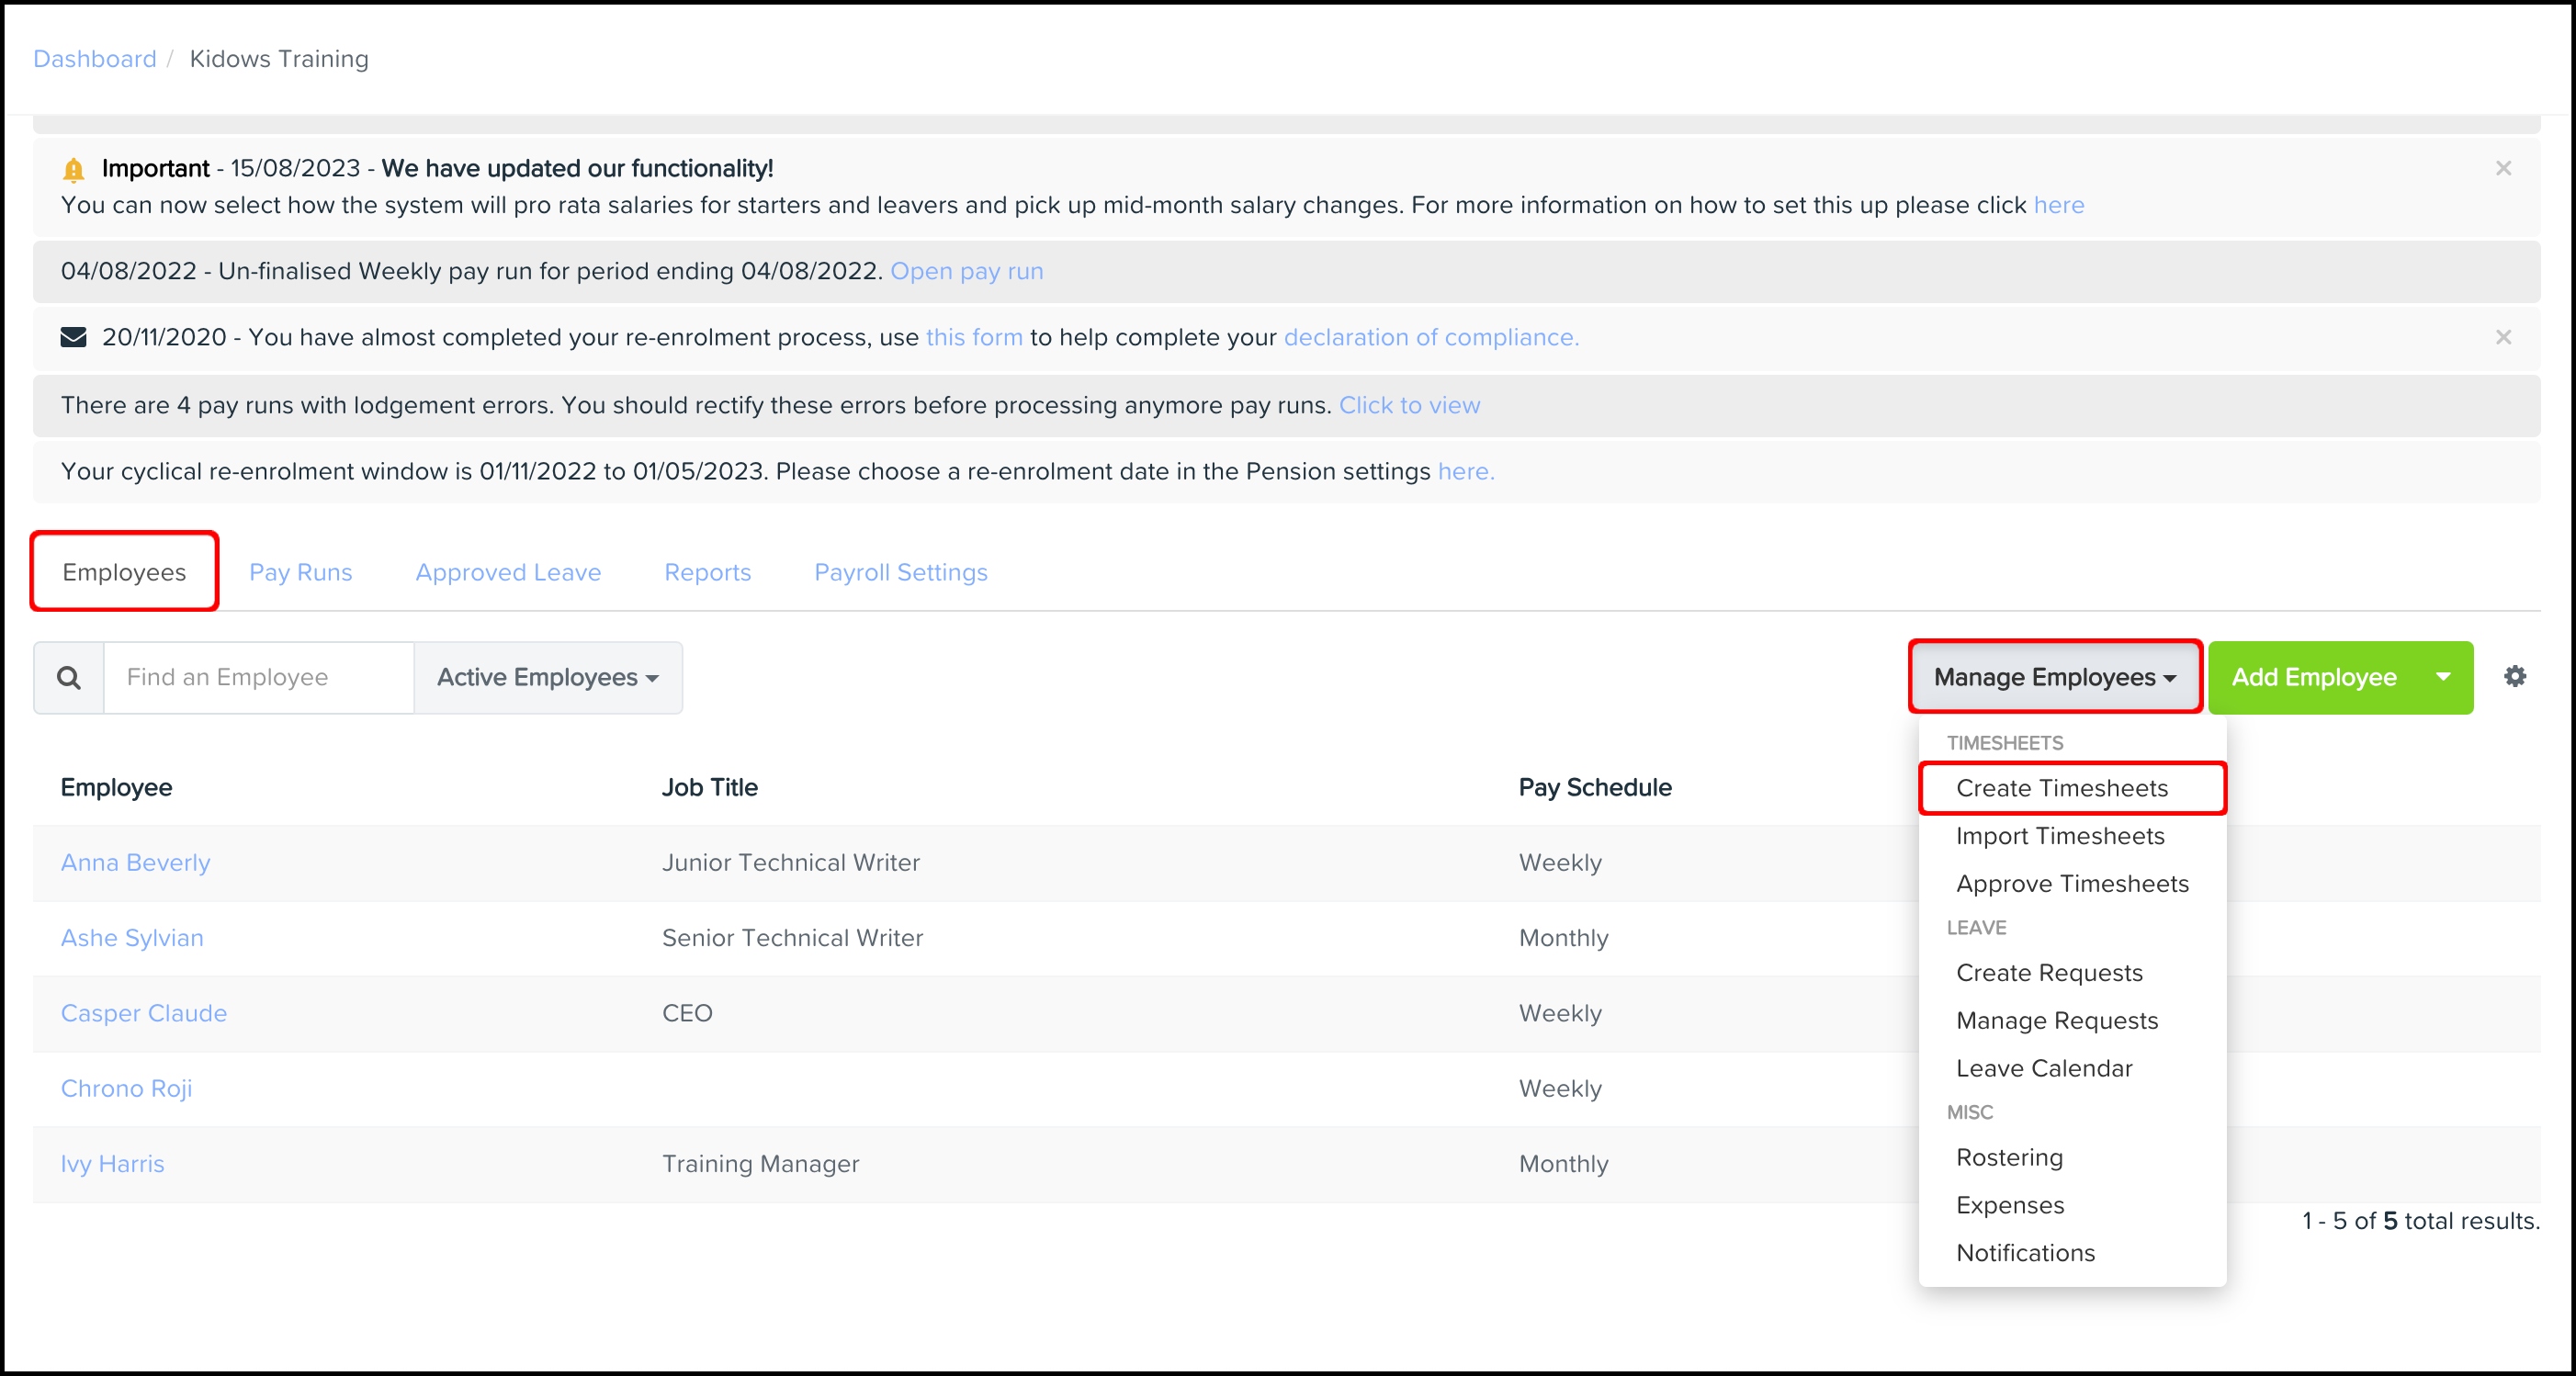Image resolution: width=2576 pixels, height=1376 pixels.
Task: Dismiss the Important update notification
Action: pos(2503,168)
